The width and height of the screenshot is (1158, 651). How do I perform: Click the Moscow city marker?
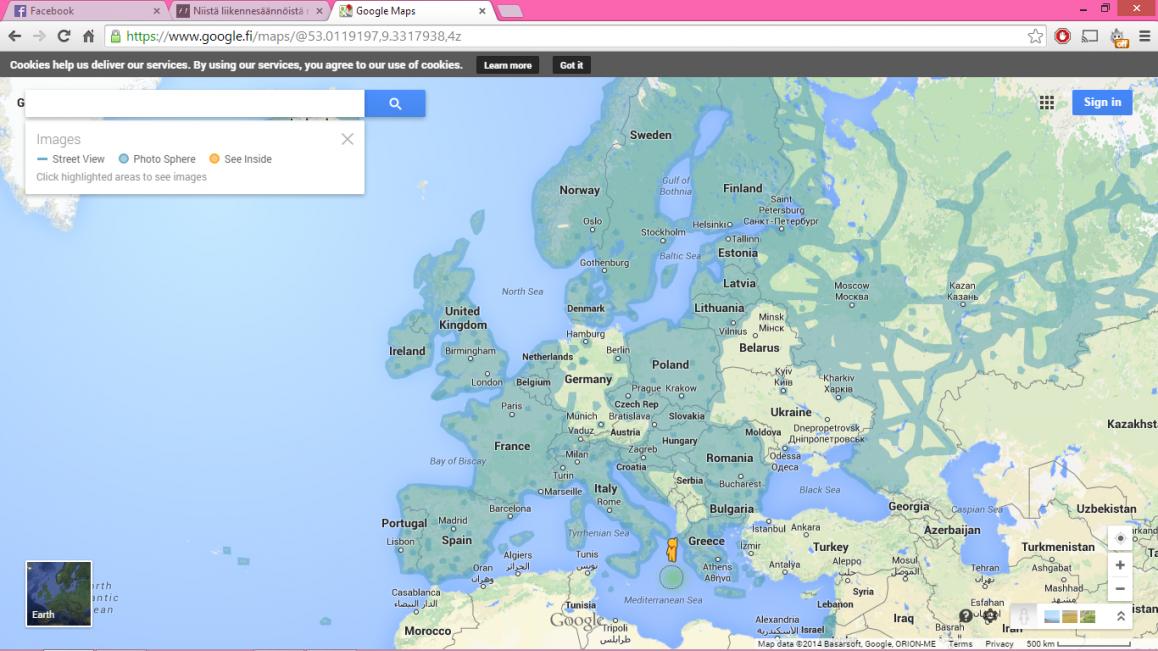pyautogui.click(x=852, y=304)
